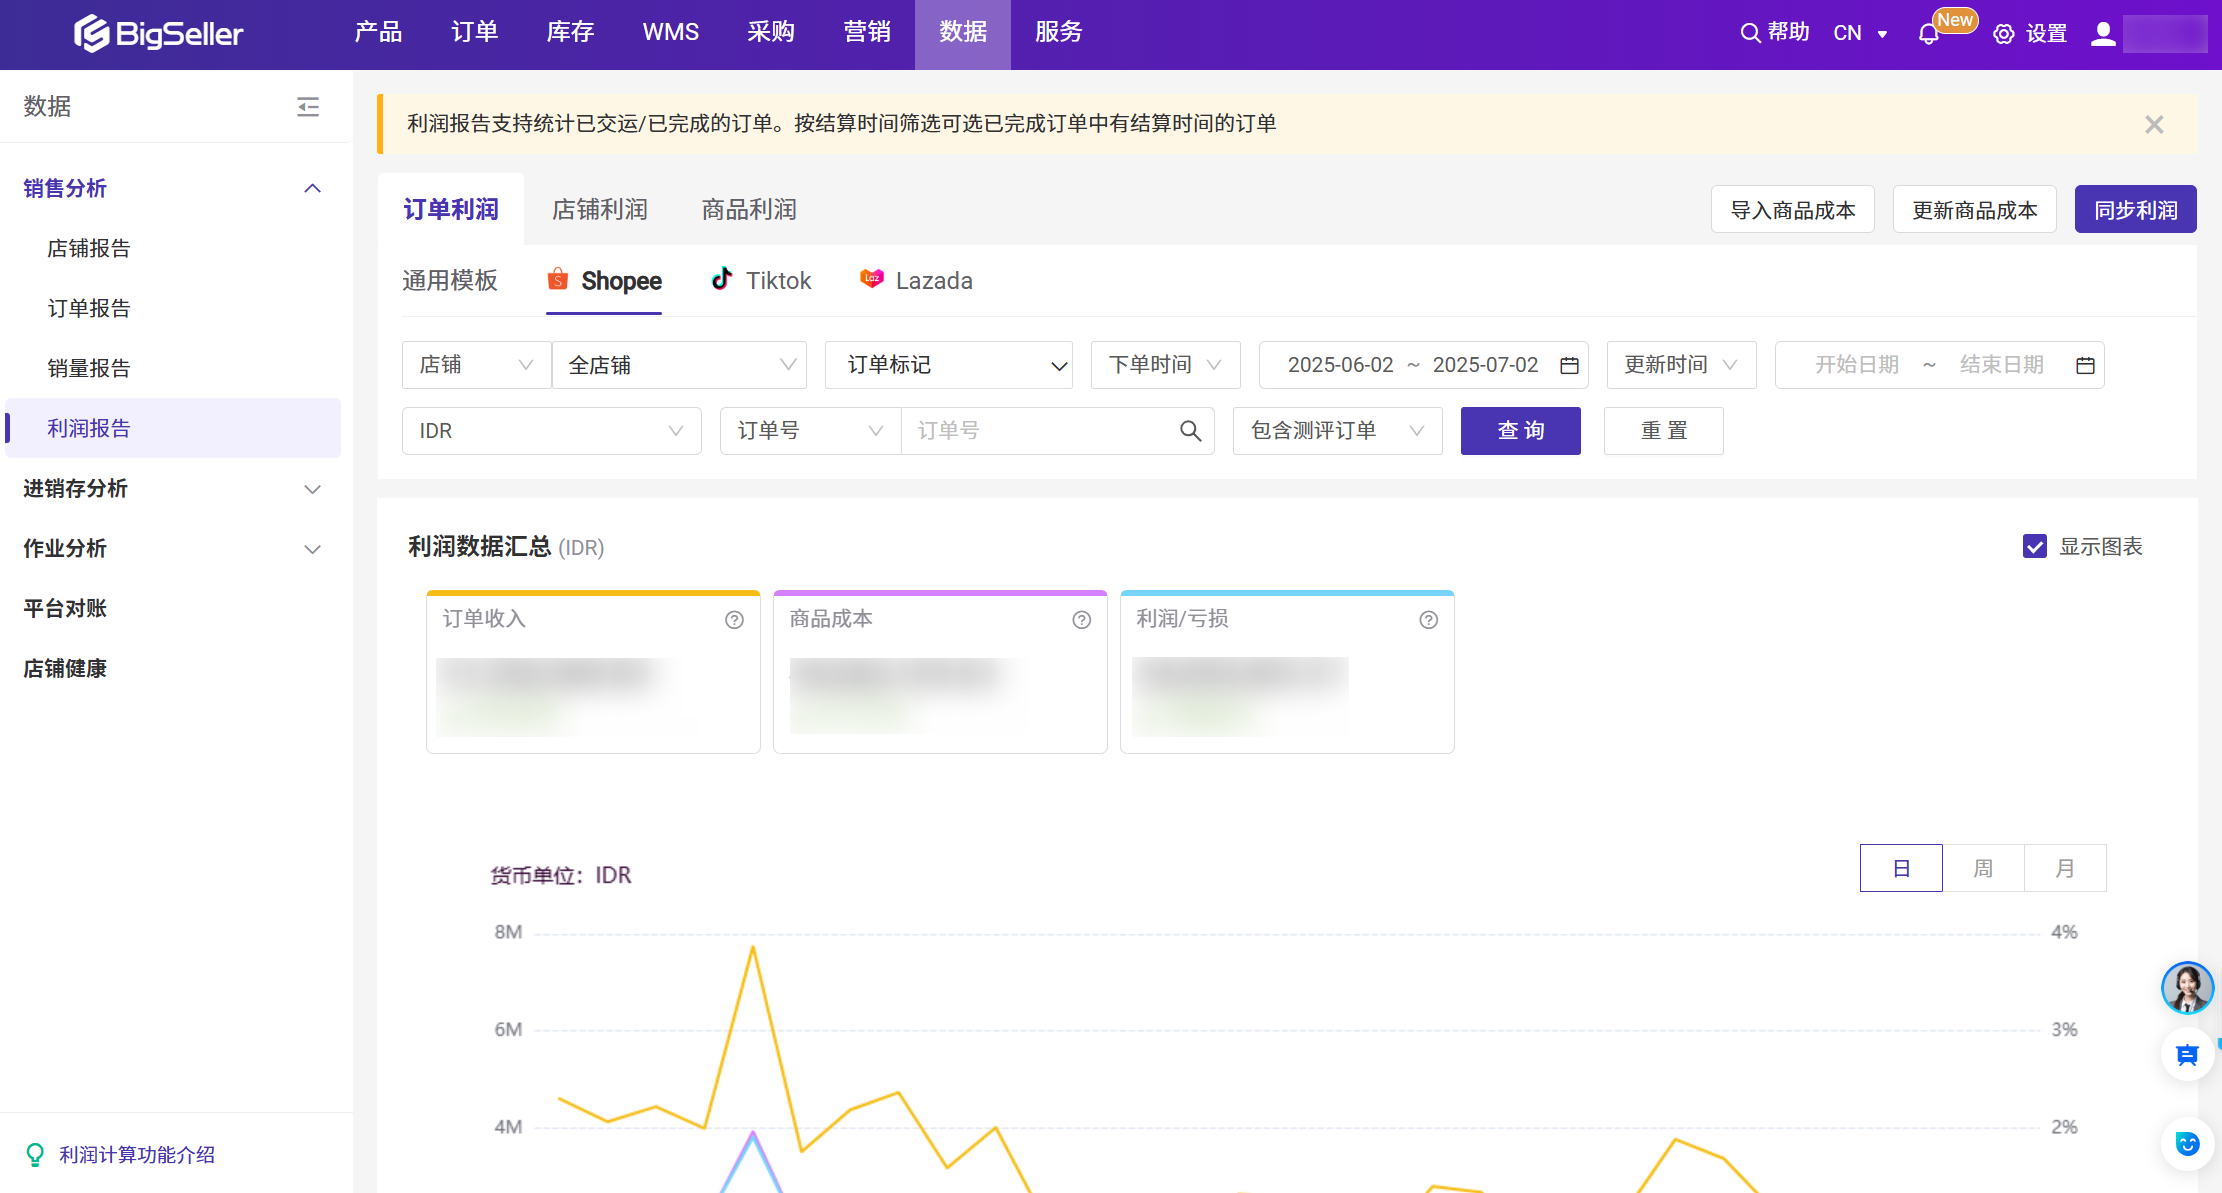Click the help icon on 商品成本 card

tap(1081, 620)
